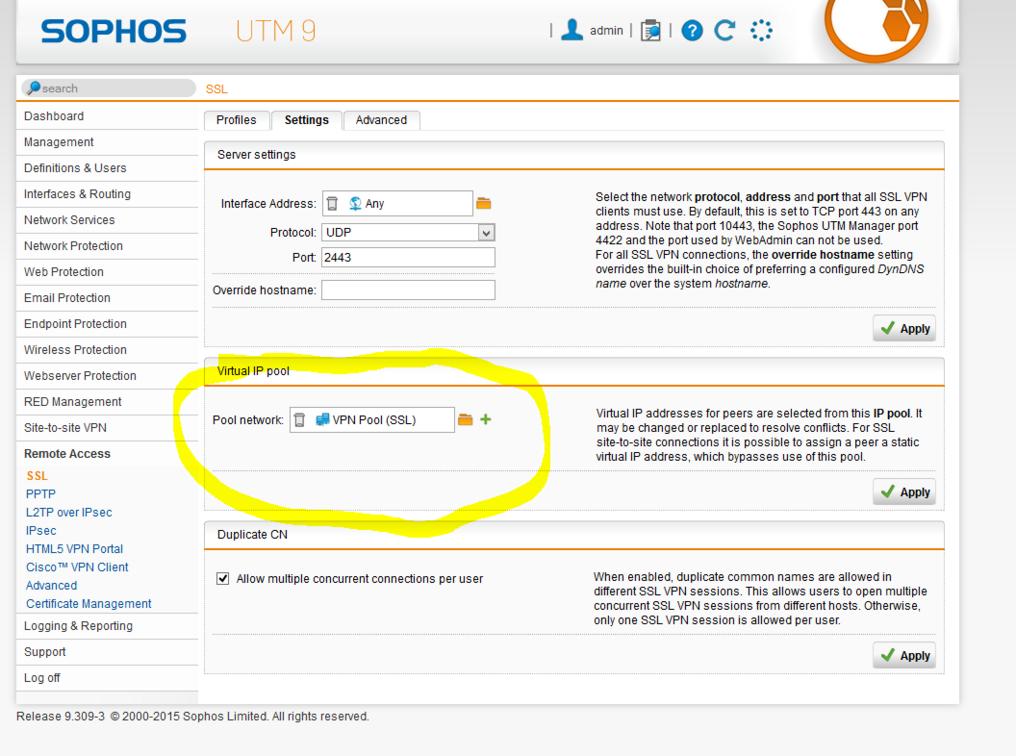Click the dotted spinner icon in header

[x=761, y=30]
